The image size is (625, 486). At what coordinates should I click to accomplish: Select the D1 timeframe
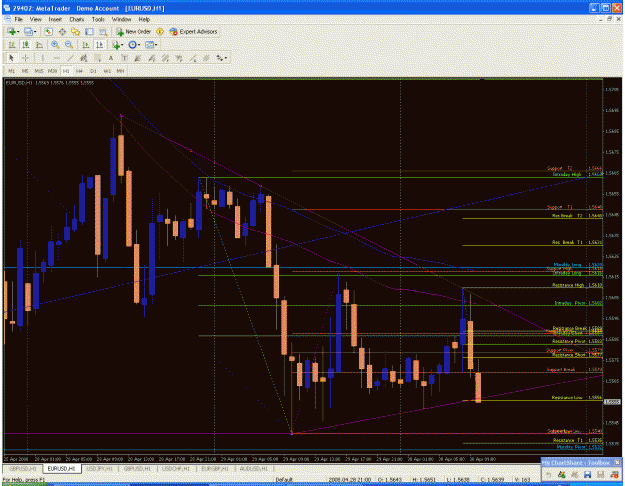[93, 71]
